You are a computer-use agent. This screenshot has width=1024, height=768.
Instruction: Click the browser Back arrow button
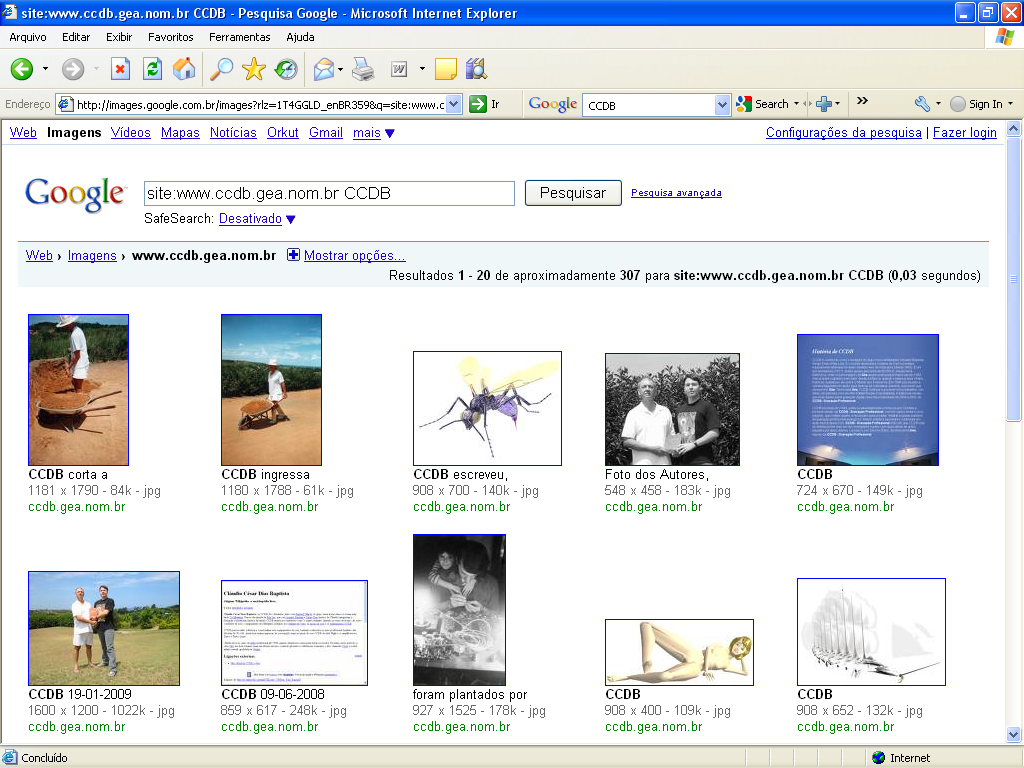pyautogui.click(x=22, y=69)
